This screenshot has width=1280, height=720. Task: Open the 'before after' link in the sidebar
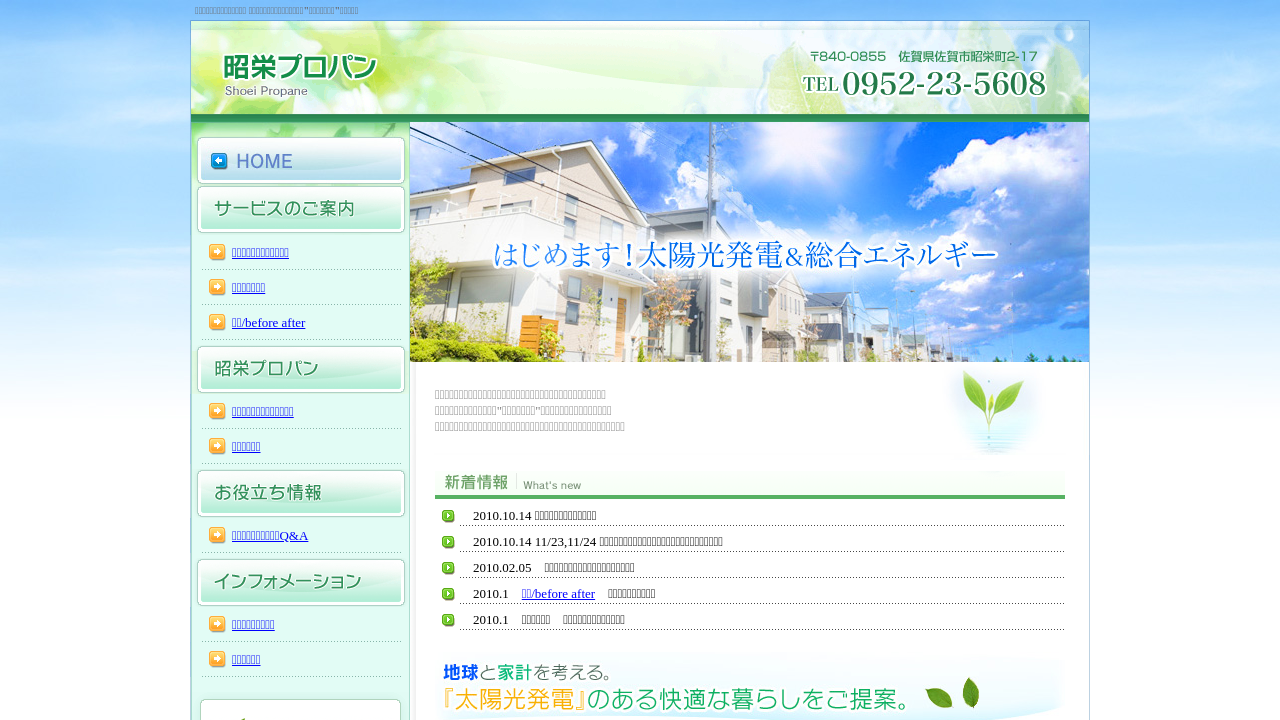point(268,323)
